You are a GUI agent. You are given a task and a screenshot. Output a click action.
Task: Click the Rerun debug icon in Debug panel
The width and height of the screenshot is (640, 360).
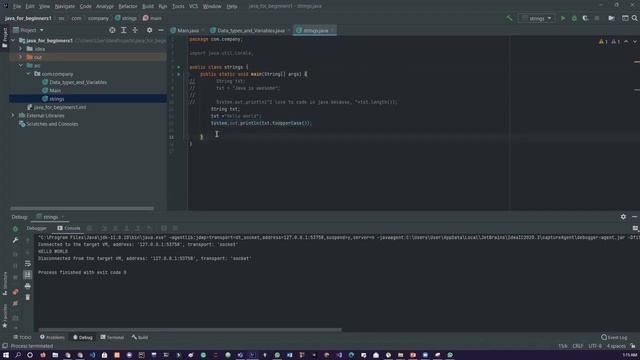(16, 229)
